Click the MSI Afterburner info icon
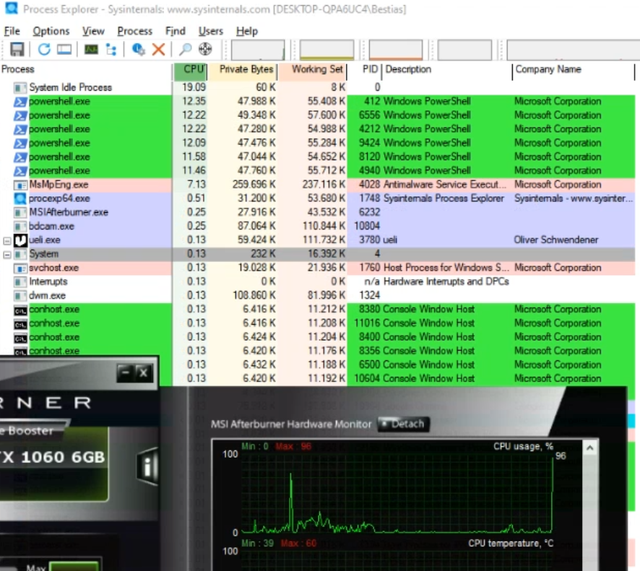Screen dimensions: 640x571 pos(148,466)
